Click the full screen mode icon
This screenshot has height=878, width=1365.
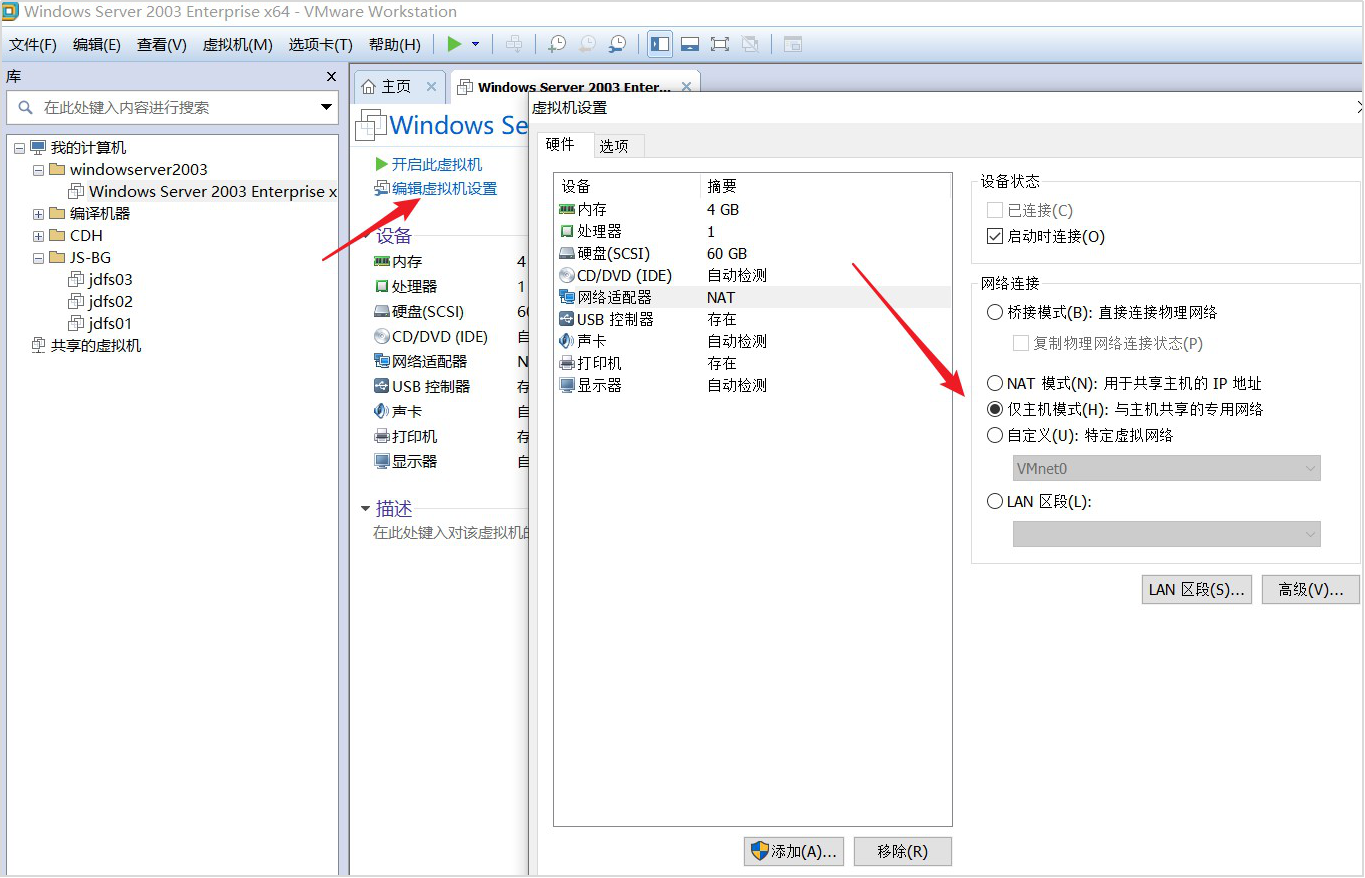point(720,44)
